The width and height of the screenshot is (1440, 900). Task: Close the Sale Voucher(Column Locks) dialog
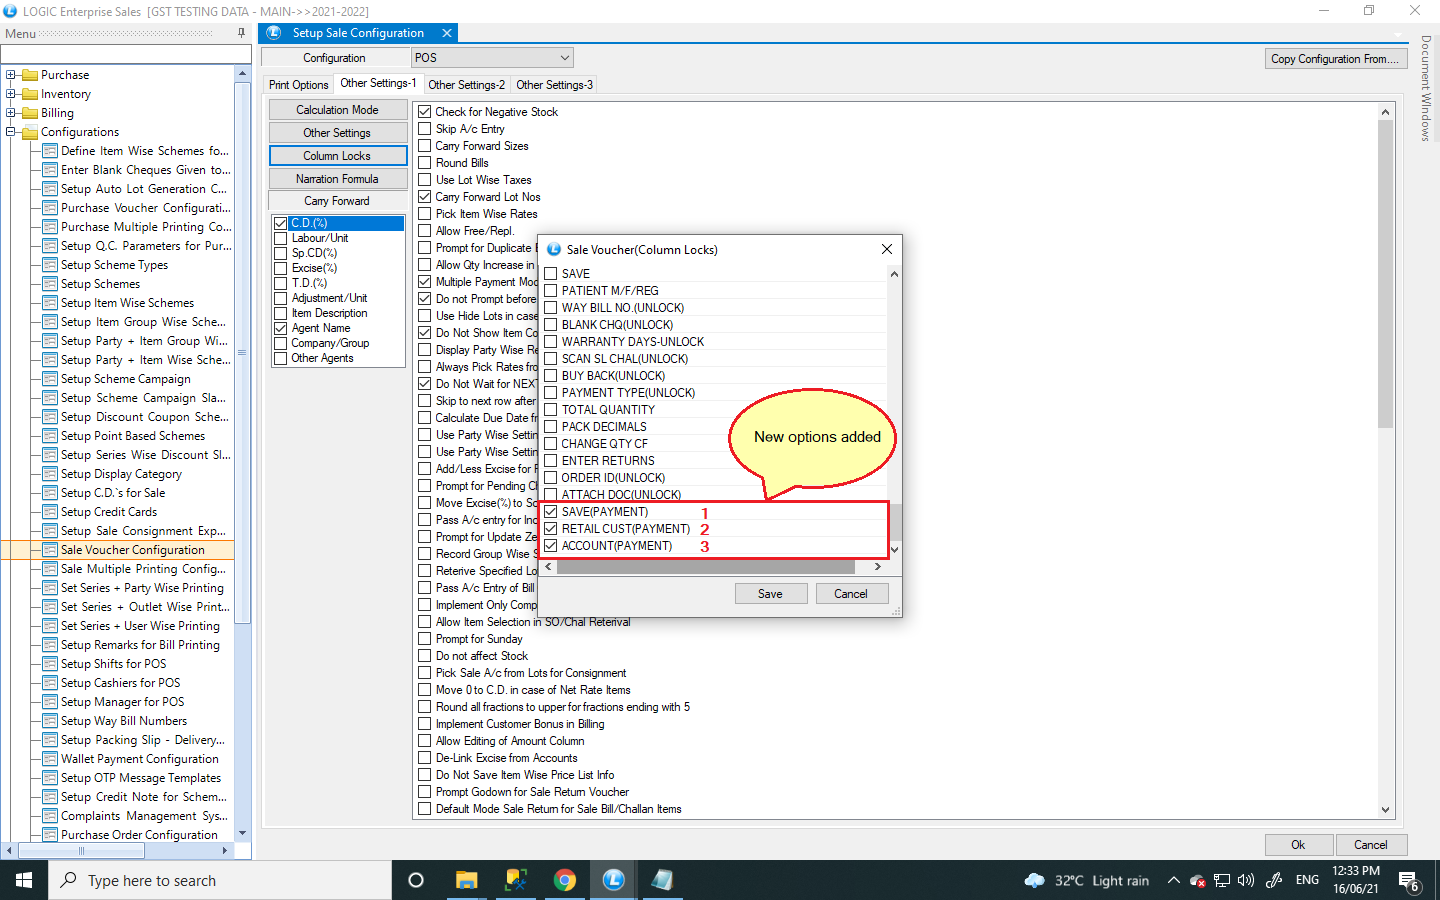click(x=886, y=249)
